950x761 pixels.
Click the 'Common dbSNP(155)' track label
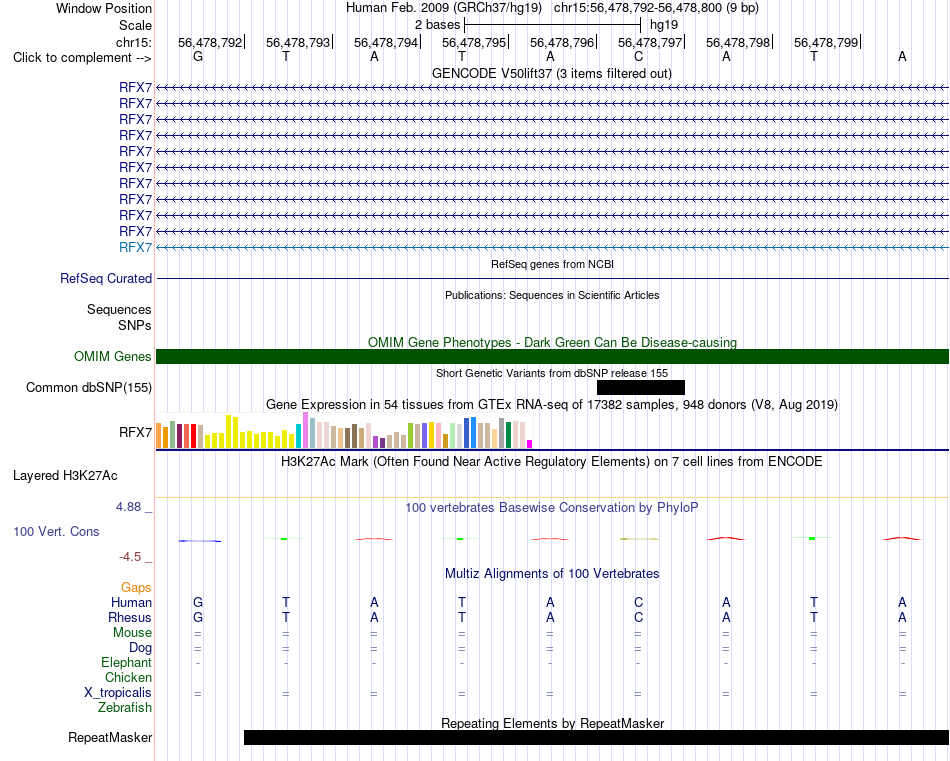coord(89,387)
